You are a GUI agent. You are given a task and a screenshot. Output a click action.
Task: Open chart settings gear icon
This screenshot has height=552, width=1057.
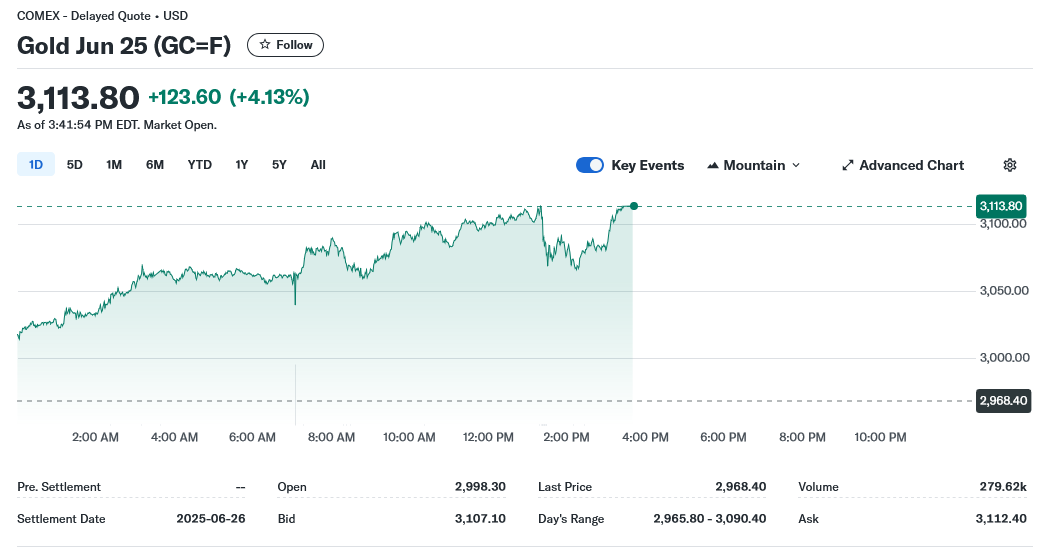tap(1010, 165)
